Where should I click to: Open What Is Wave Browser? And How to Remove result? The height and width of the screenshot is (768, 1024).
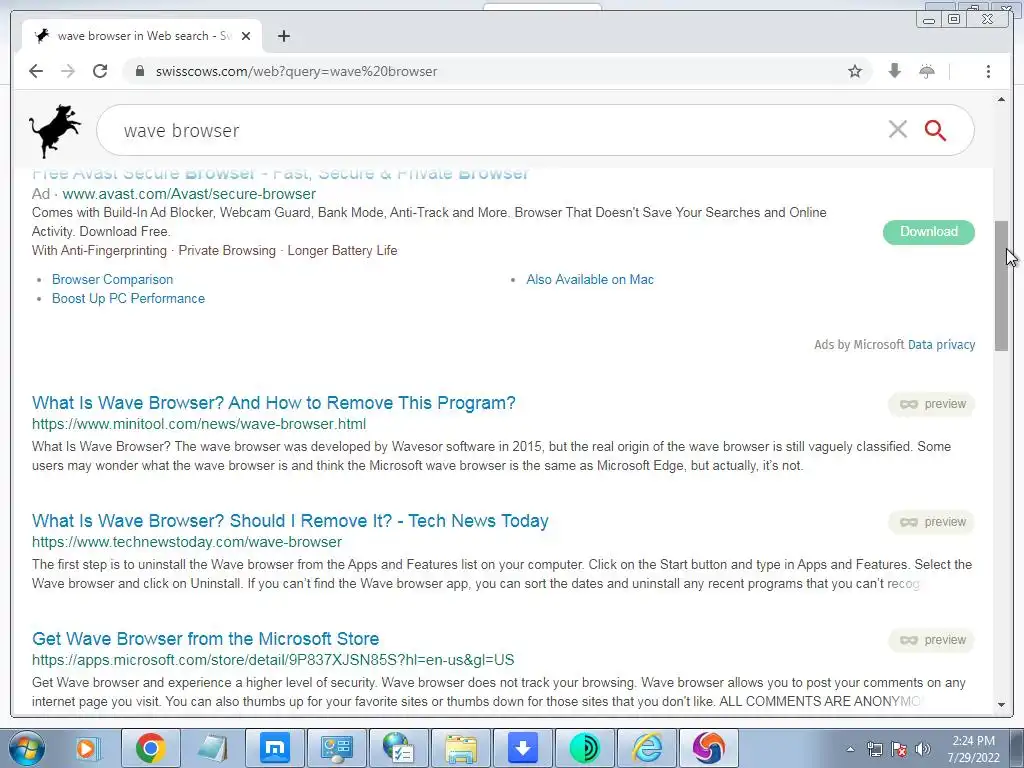pyautogui.click(x=274, y=403)
